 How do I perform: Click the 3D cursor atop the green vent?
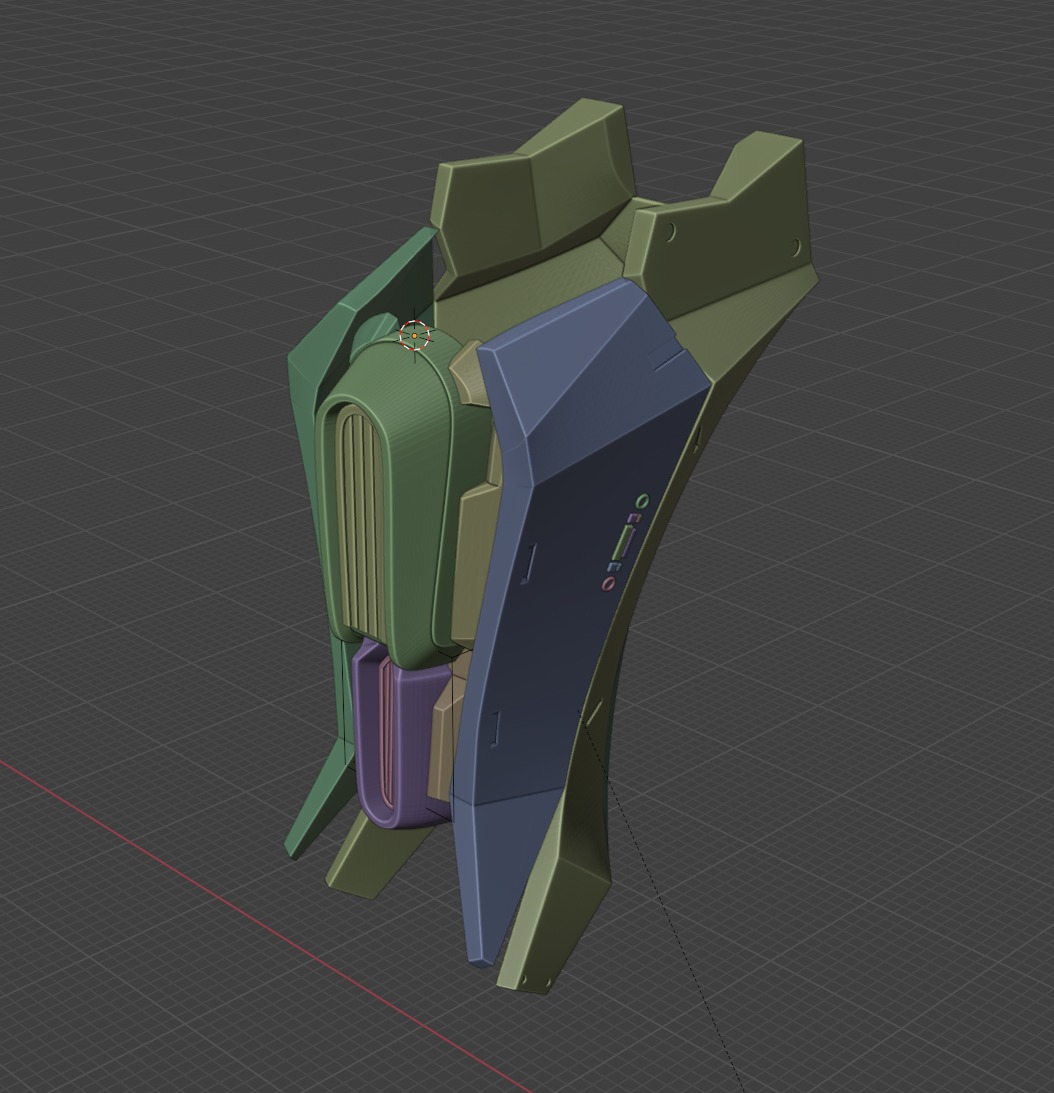[x=415, y=336]
